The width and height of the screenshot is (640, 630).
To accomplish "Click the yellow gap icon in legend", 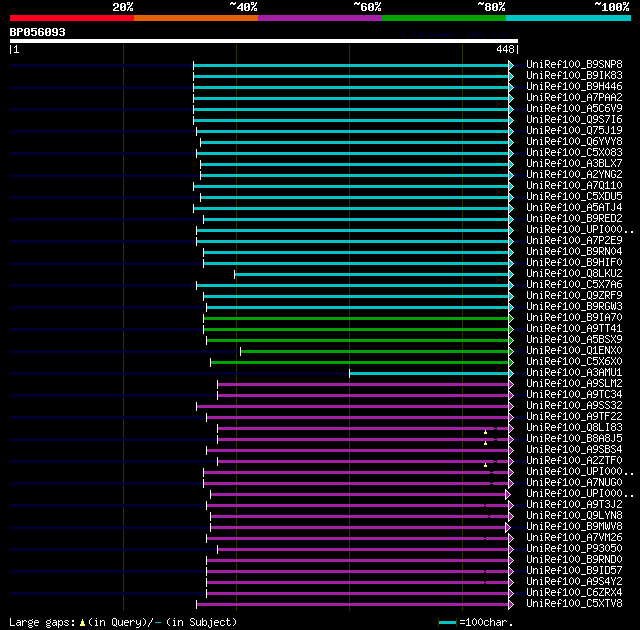I will point(82,623).
